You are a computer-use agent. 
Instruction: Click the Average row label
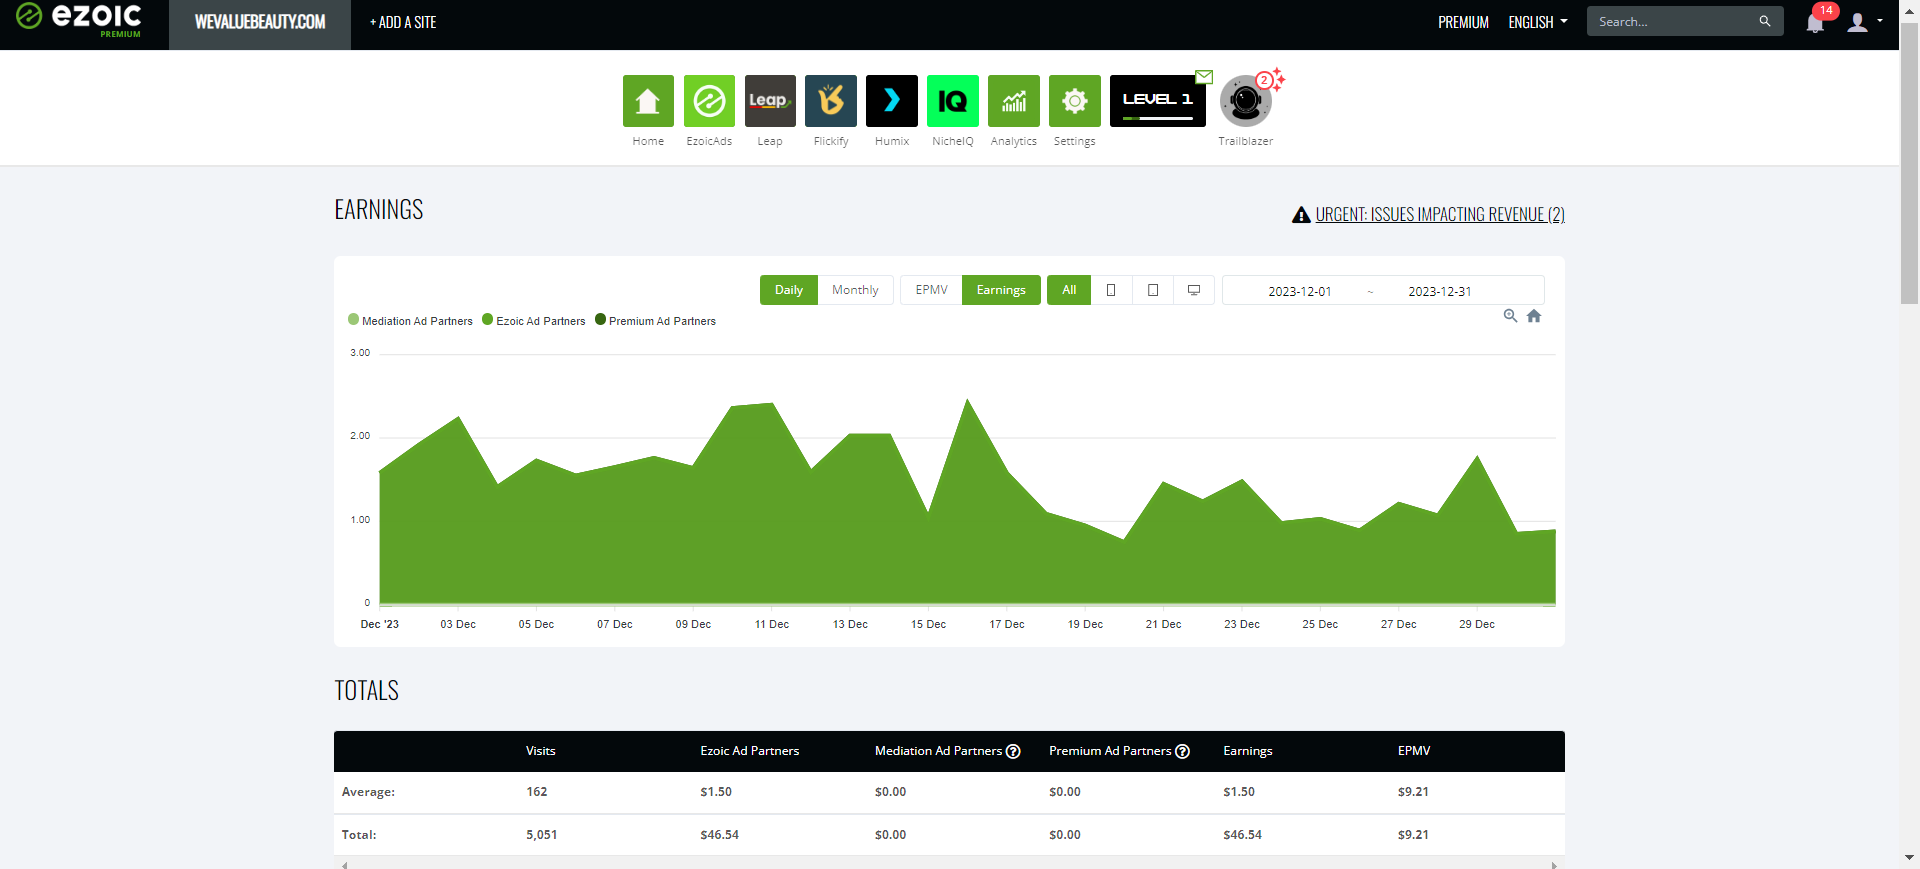point(368,792)
